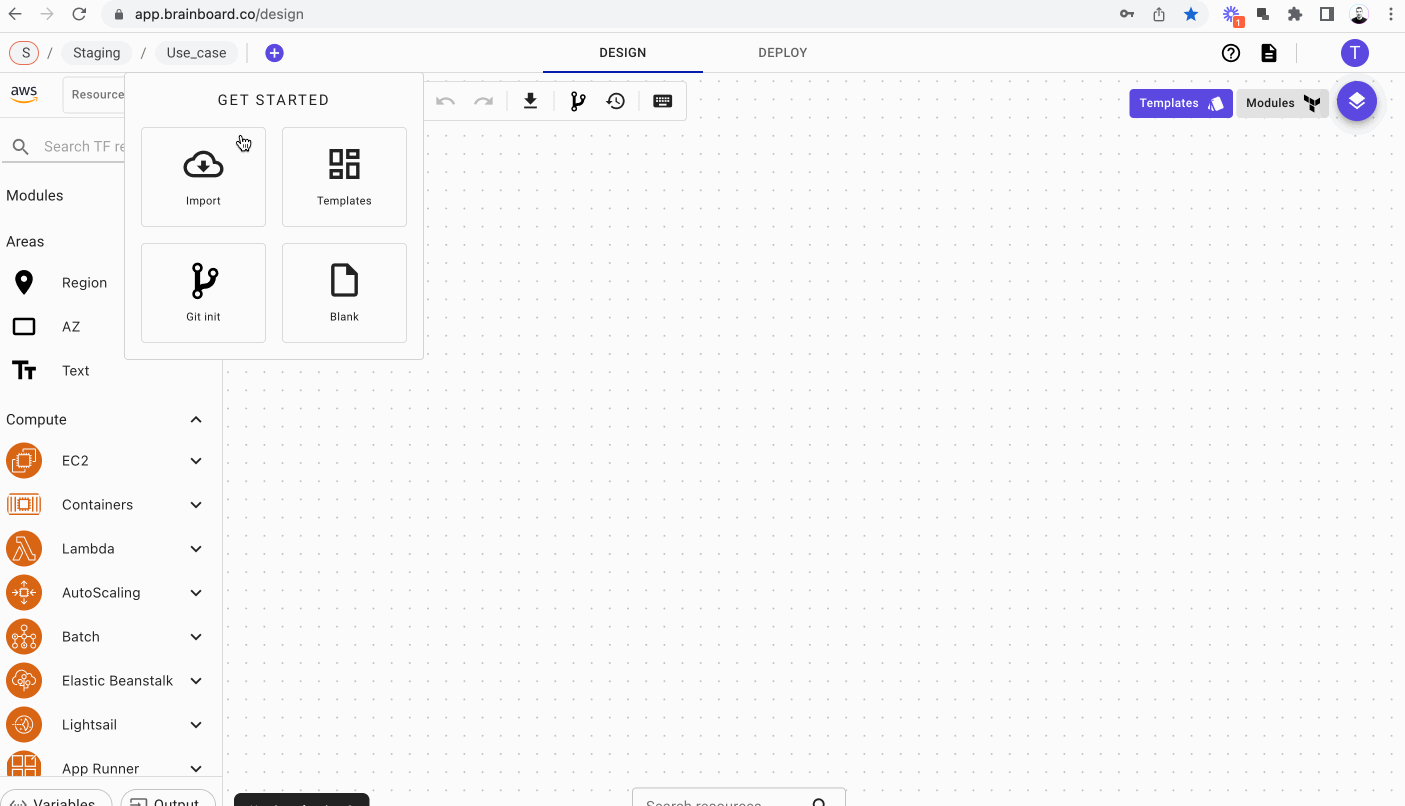Click the purple layers floating button
The image size is (1405, 806).
(1357, 101)
